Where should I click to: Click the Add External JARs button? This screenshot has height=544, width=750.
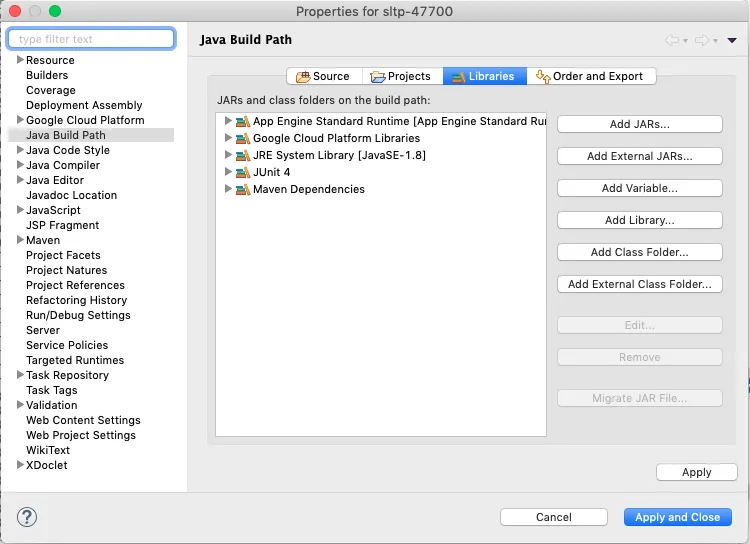(639, 156)
